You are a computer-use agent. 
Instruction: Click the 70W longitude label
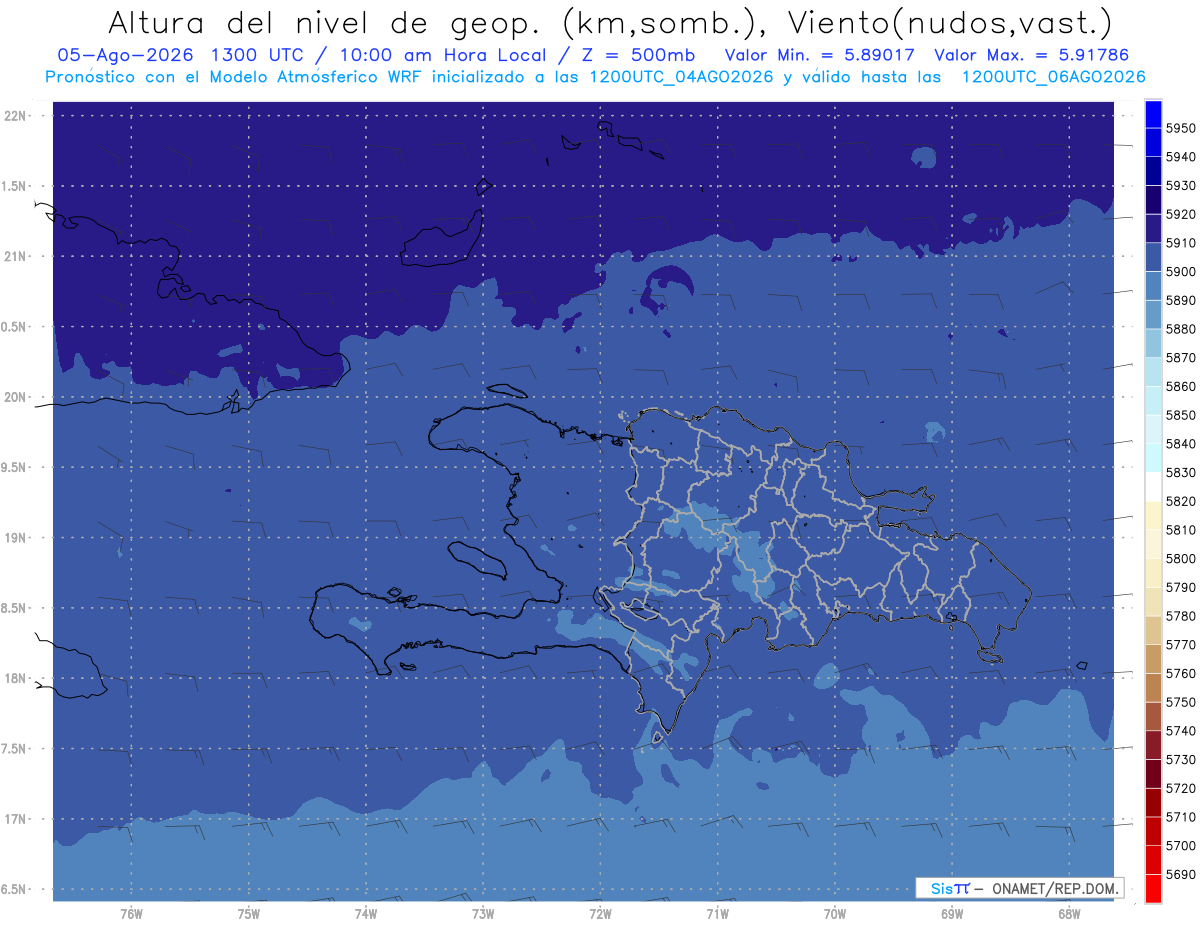835,914
